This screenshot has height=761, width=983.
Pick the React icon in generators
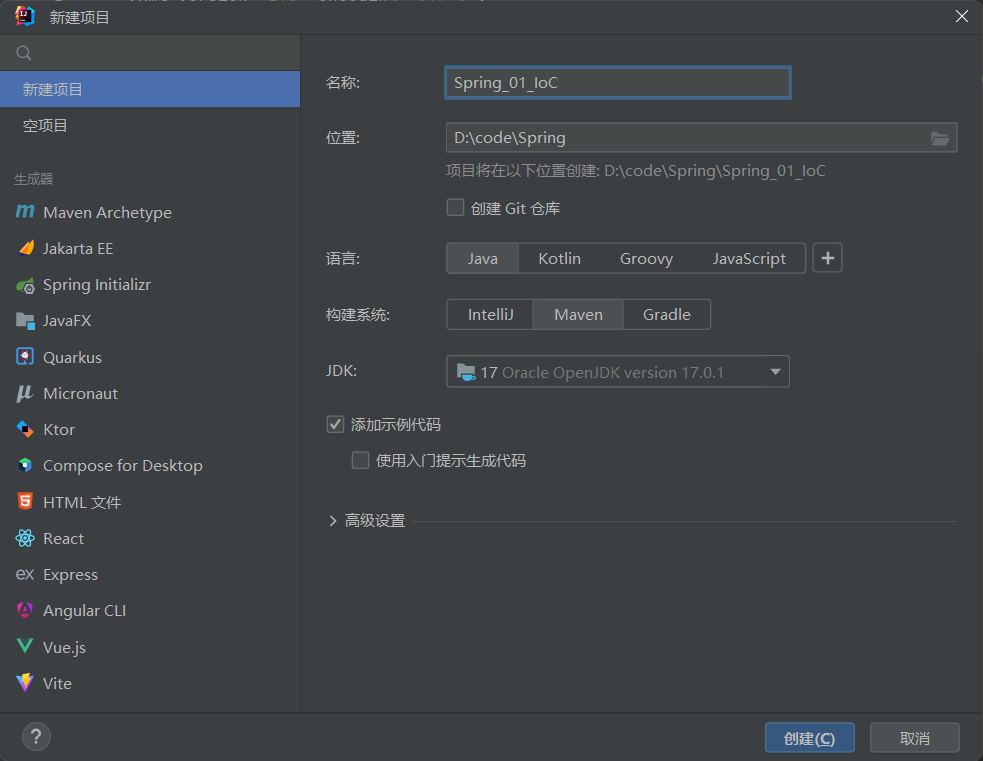pyautogui.click(x=25, y=538)
